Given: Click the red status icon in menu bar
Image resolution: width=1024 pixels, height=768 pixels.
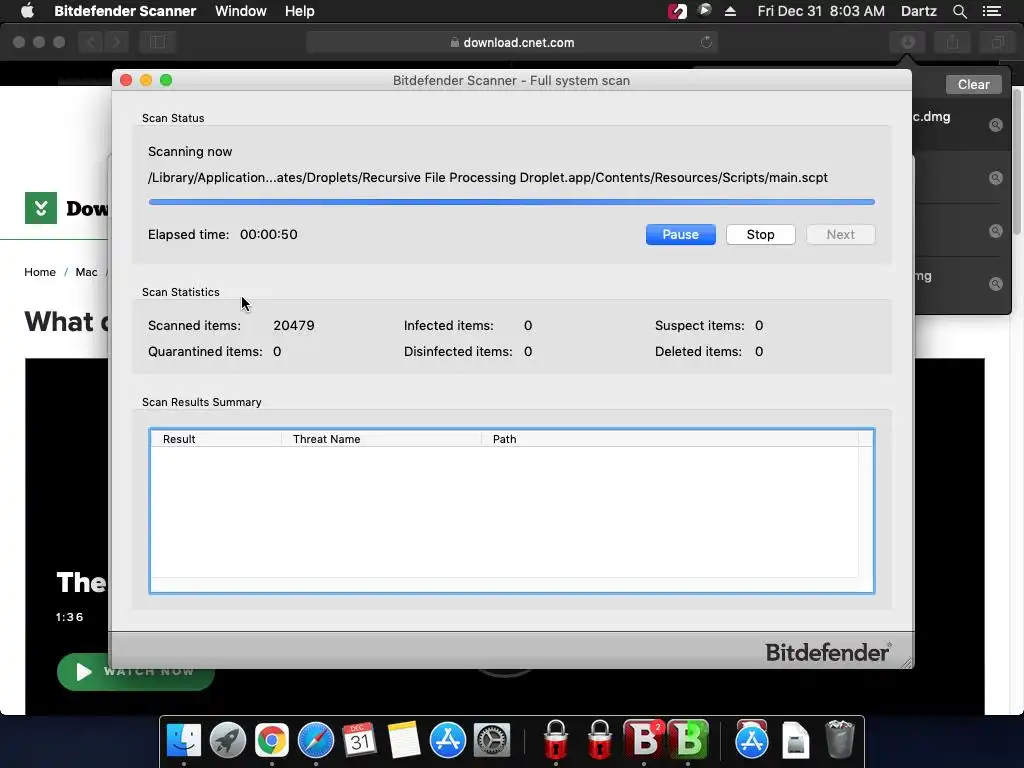Looking at the screenshot, I should [677, 11].
